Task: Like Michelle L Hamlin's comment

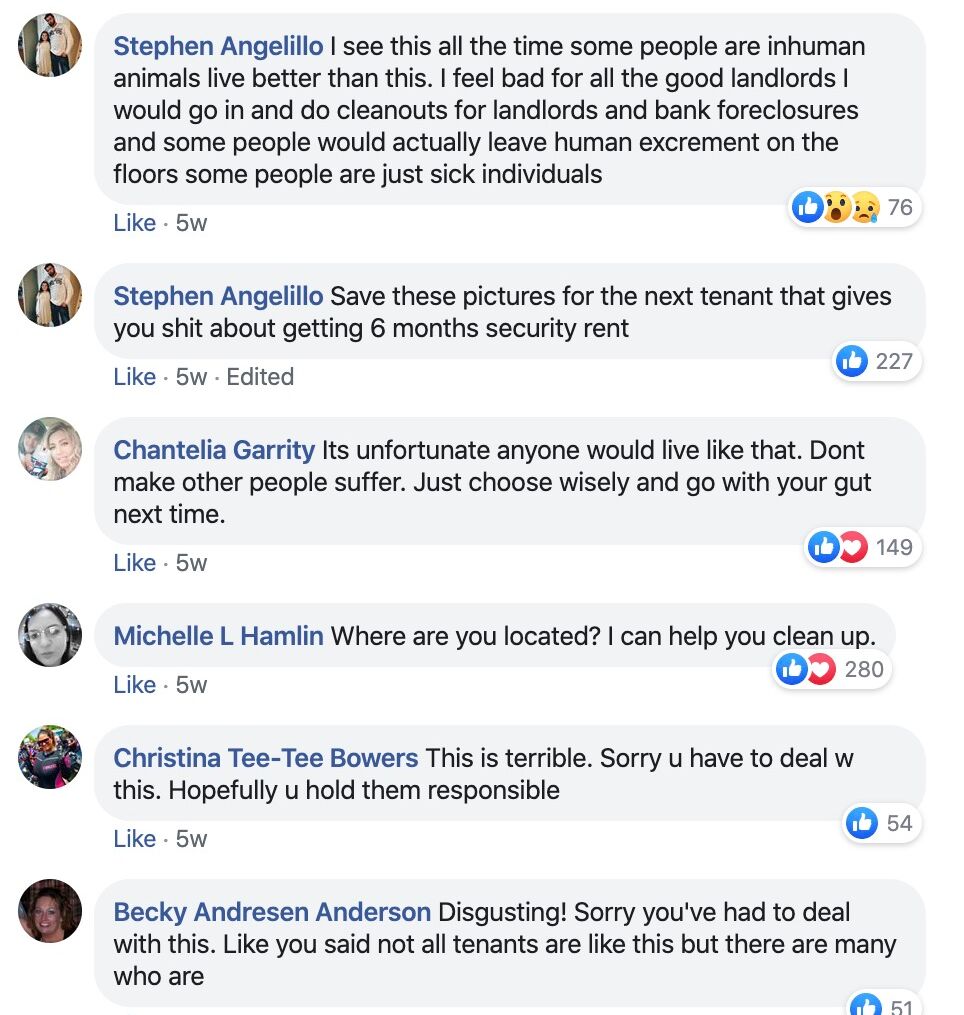Action: (135, 685)
